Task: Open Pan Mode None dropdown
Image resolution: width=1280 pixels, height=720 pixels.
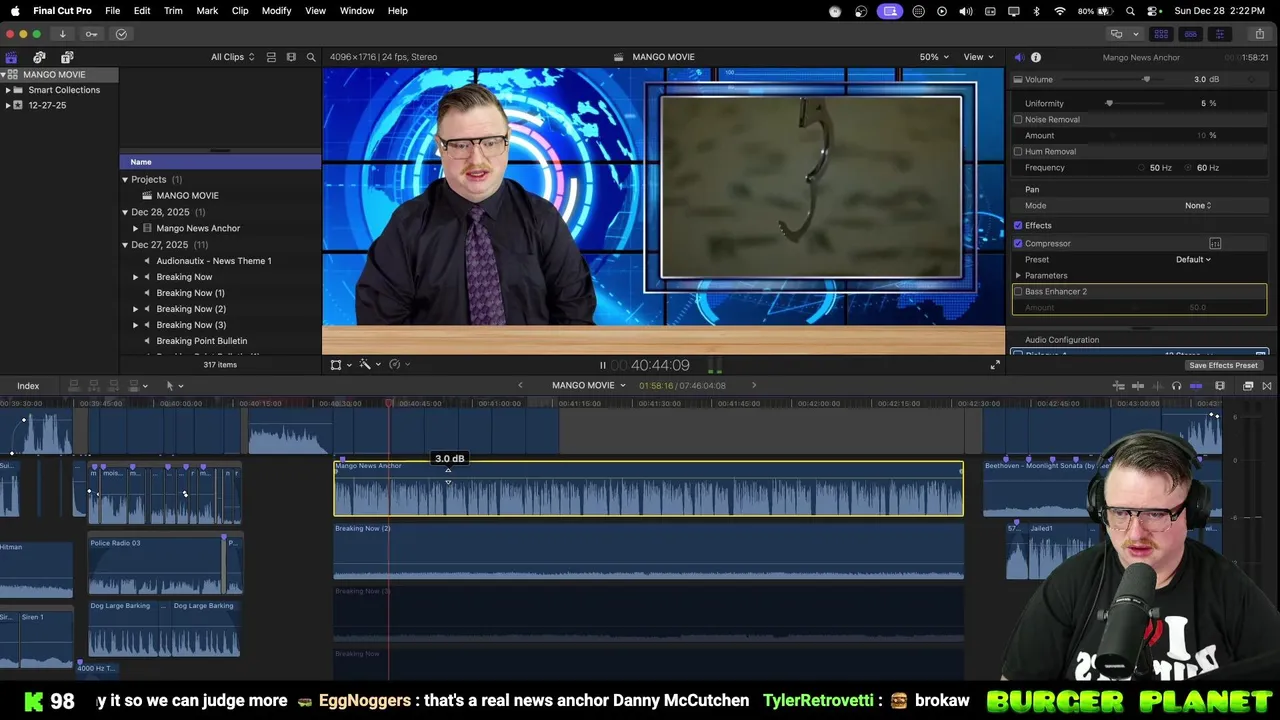Action: tap(1198, 205)
